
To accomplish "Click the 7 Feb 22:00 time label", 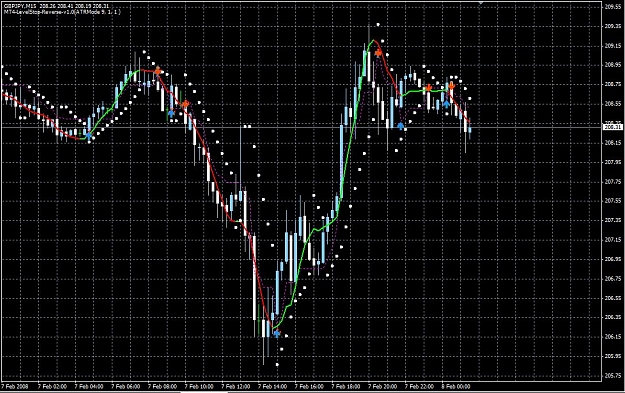I will coord(419,387).
